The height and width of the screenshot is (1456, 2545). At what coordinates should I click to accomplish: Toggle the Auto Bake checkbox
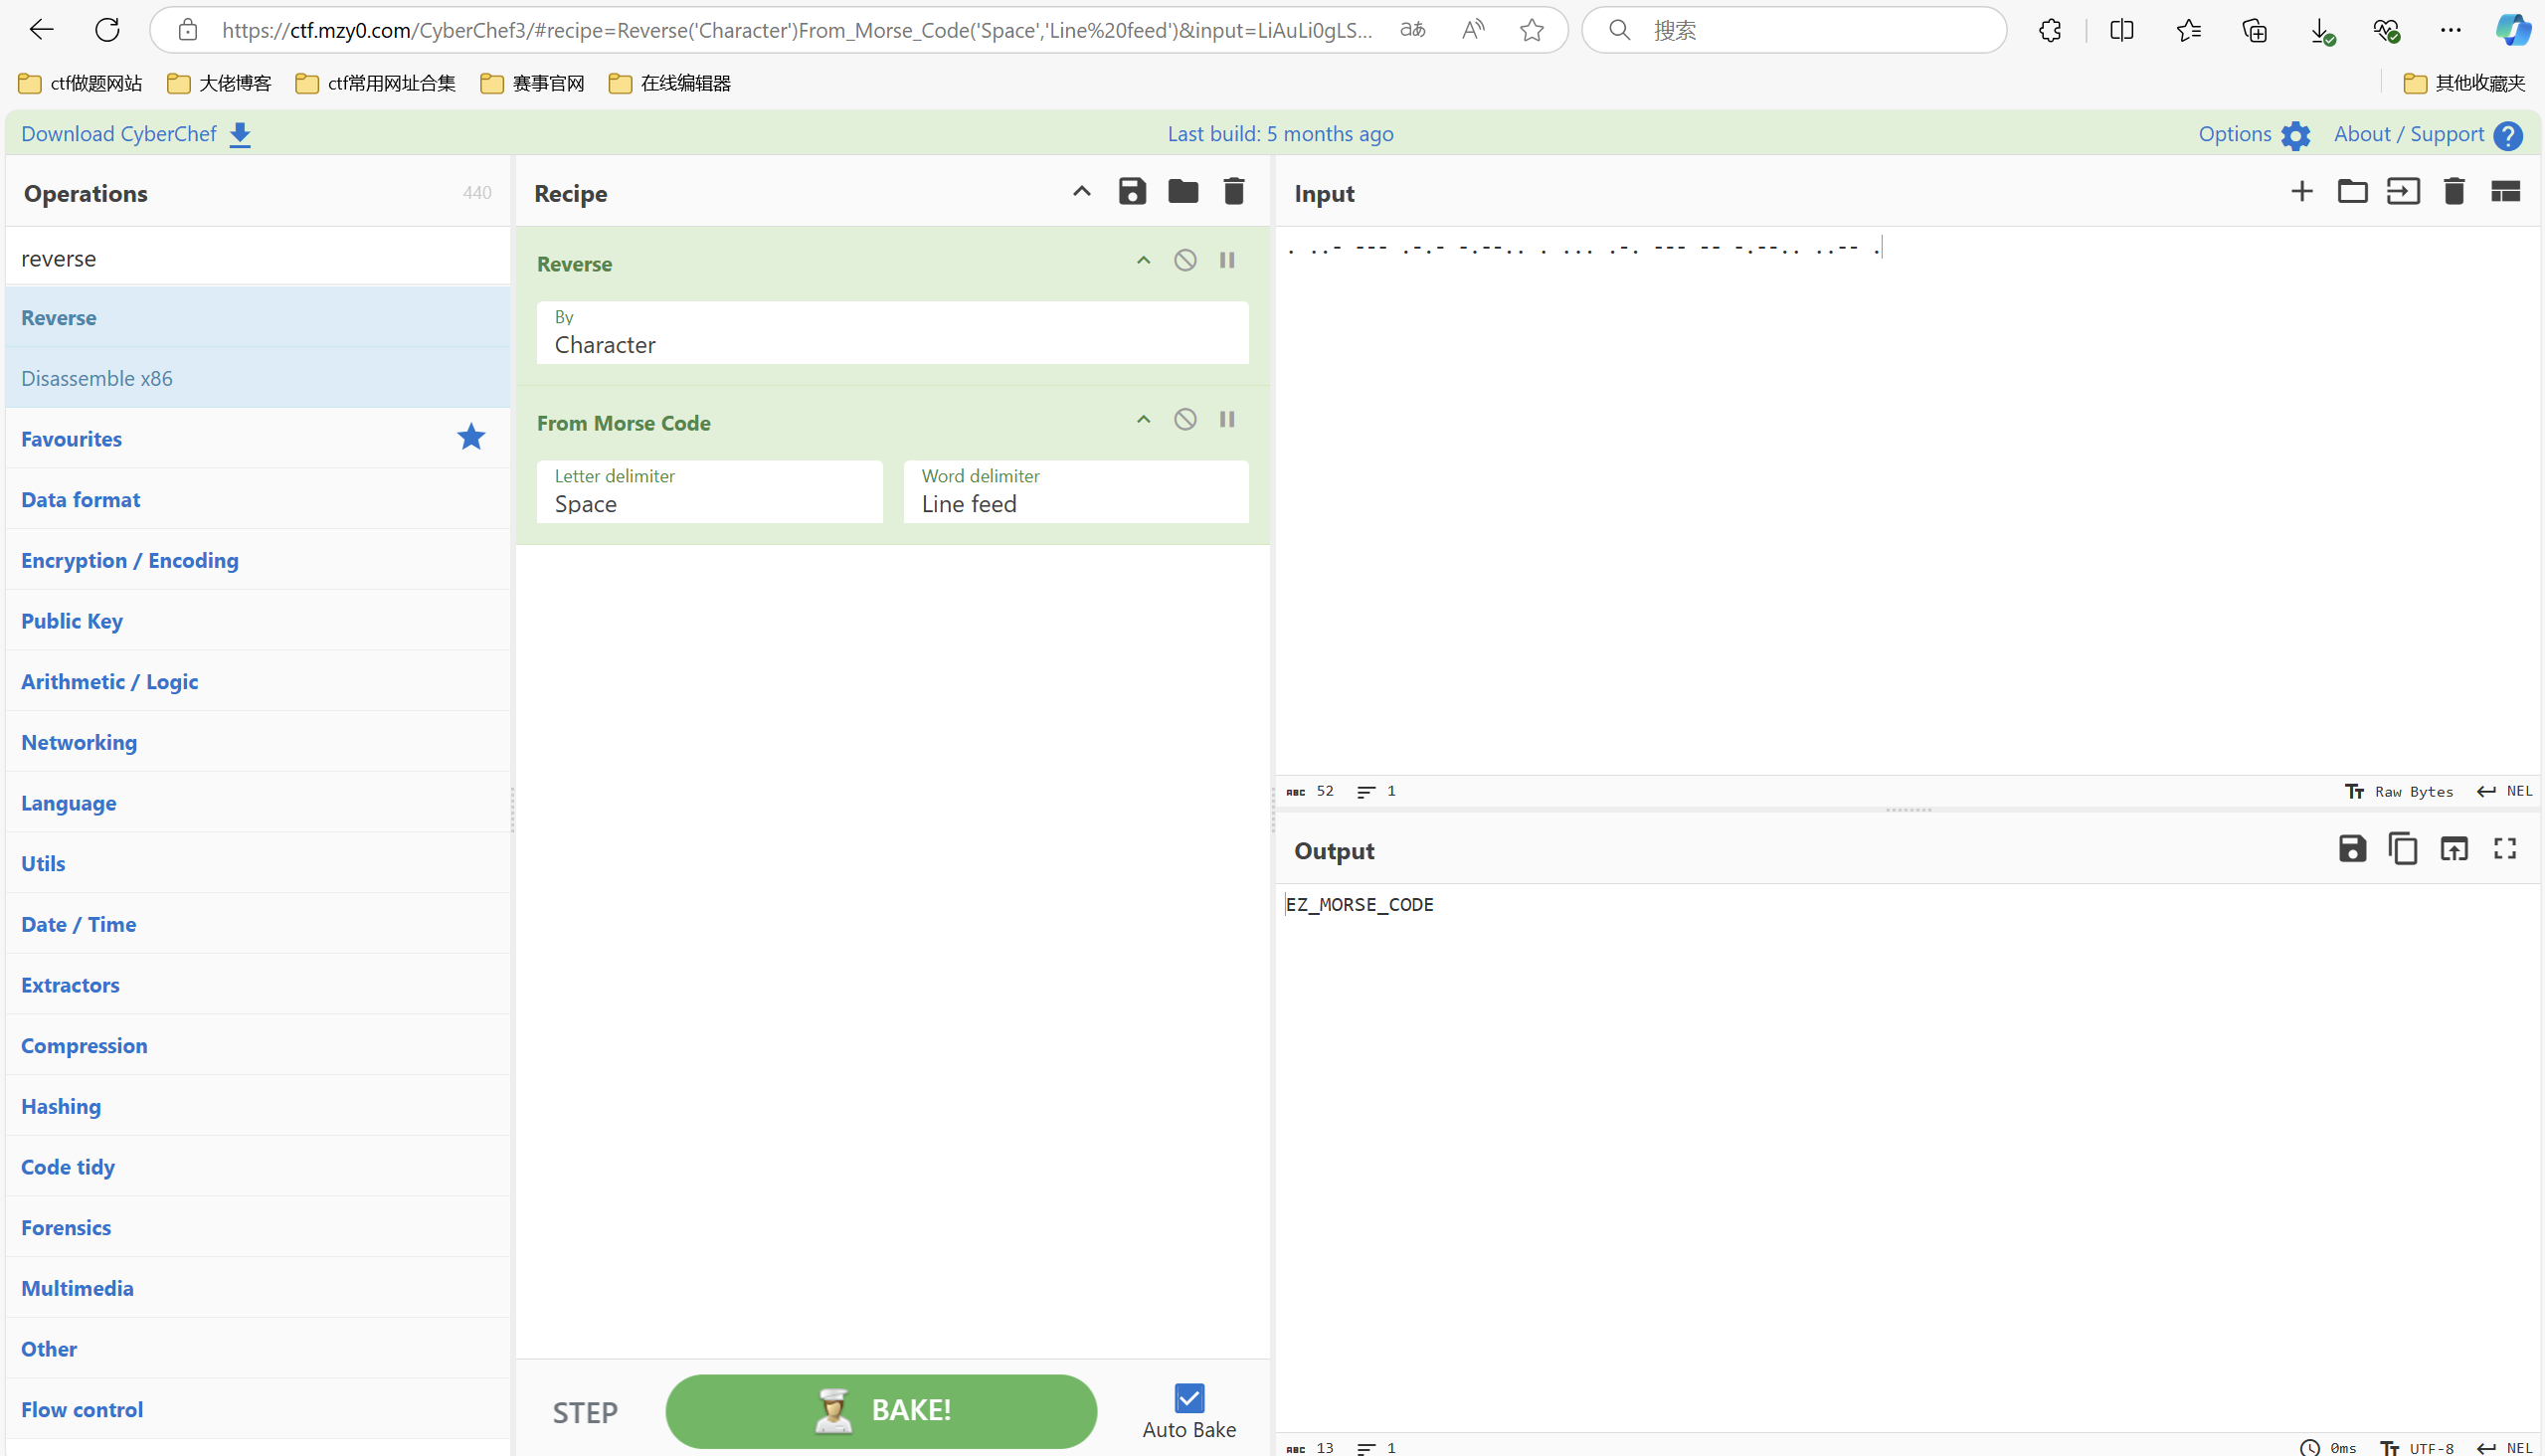click(1189, 1398)
